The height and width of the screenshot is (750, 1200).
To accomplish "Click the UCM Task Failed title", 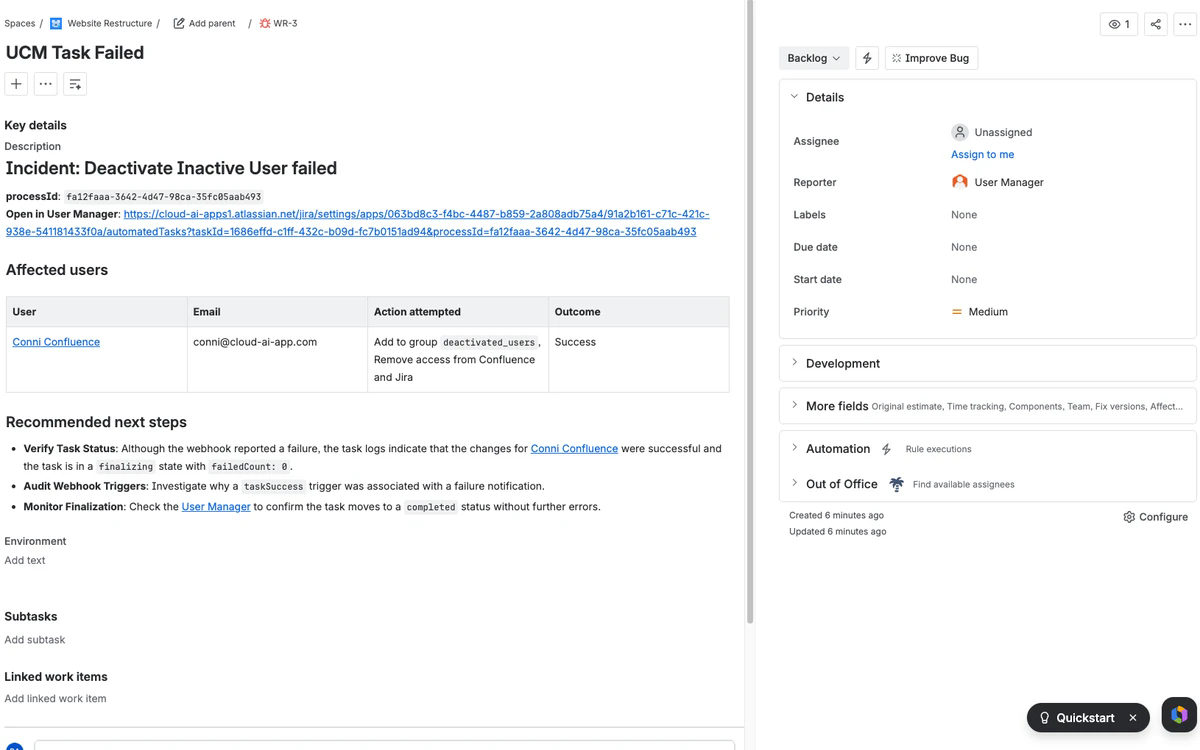I will point(75,53).
